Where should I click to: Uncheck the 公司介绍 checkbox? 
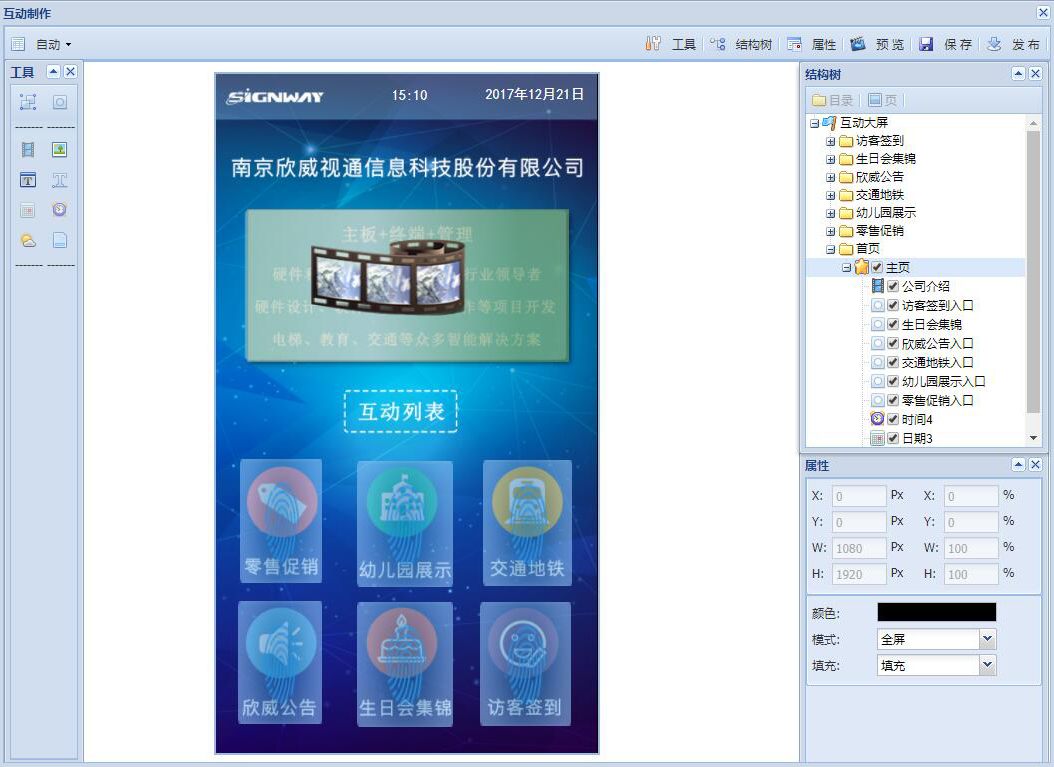893,286
